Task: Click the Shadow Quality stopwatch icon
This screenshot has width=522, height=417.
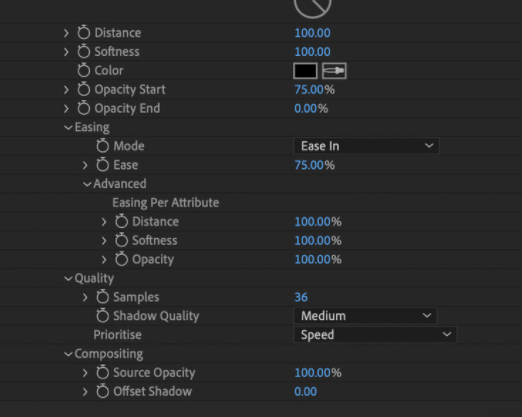Action: point(103,315)
